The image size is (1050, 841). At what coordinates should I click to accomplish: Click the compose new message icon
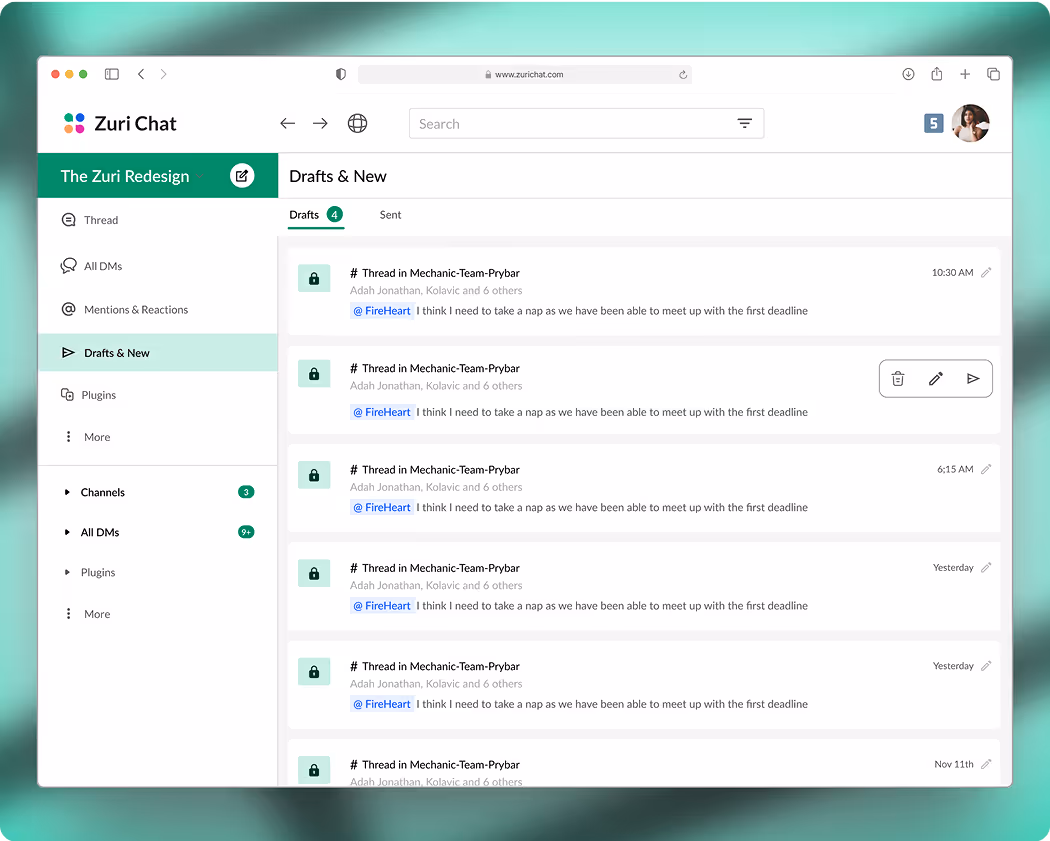point(242,175)
